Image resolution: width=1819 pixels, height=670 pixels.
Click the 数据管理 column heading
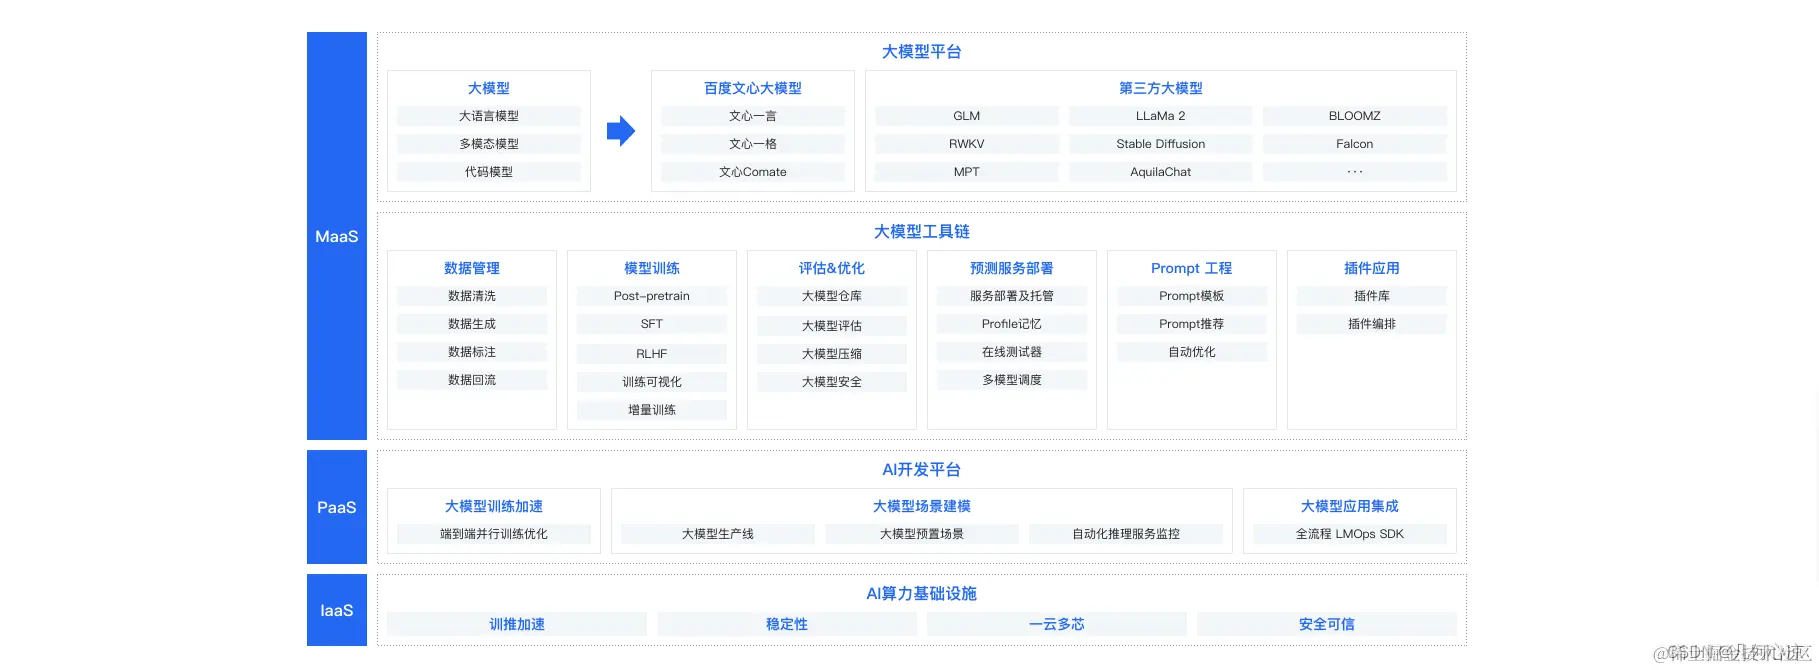472,268
